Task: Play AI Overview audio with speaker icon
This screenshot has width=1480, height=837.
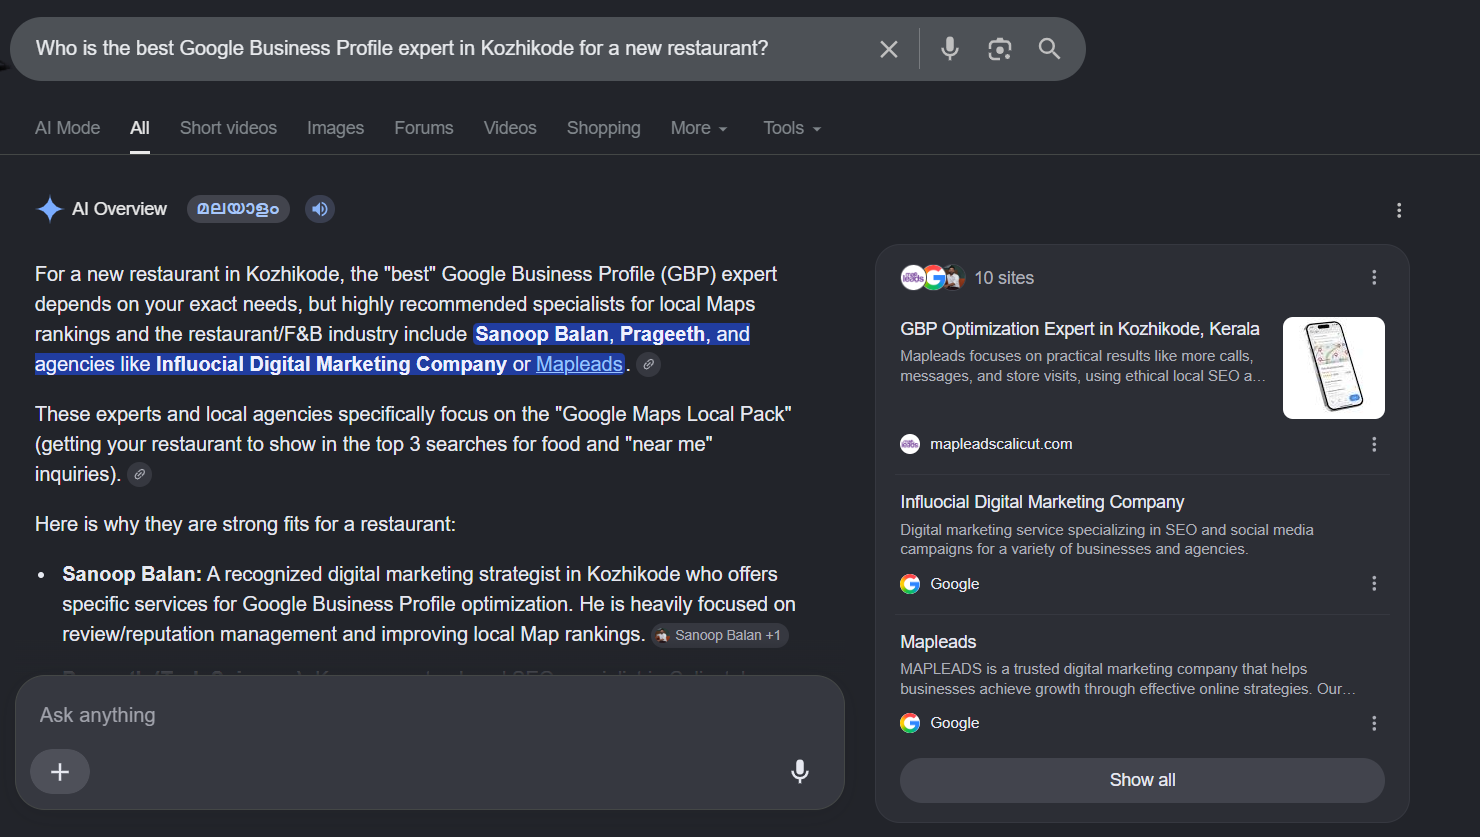Action: [320, 209]
